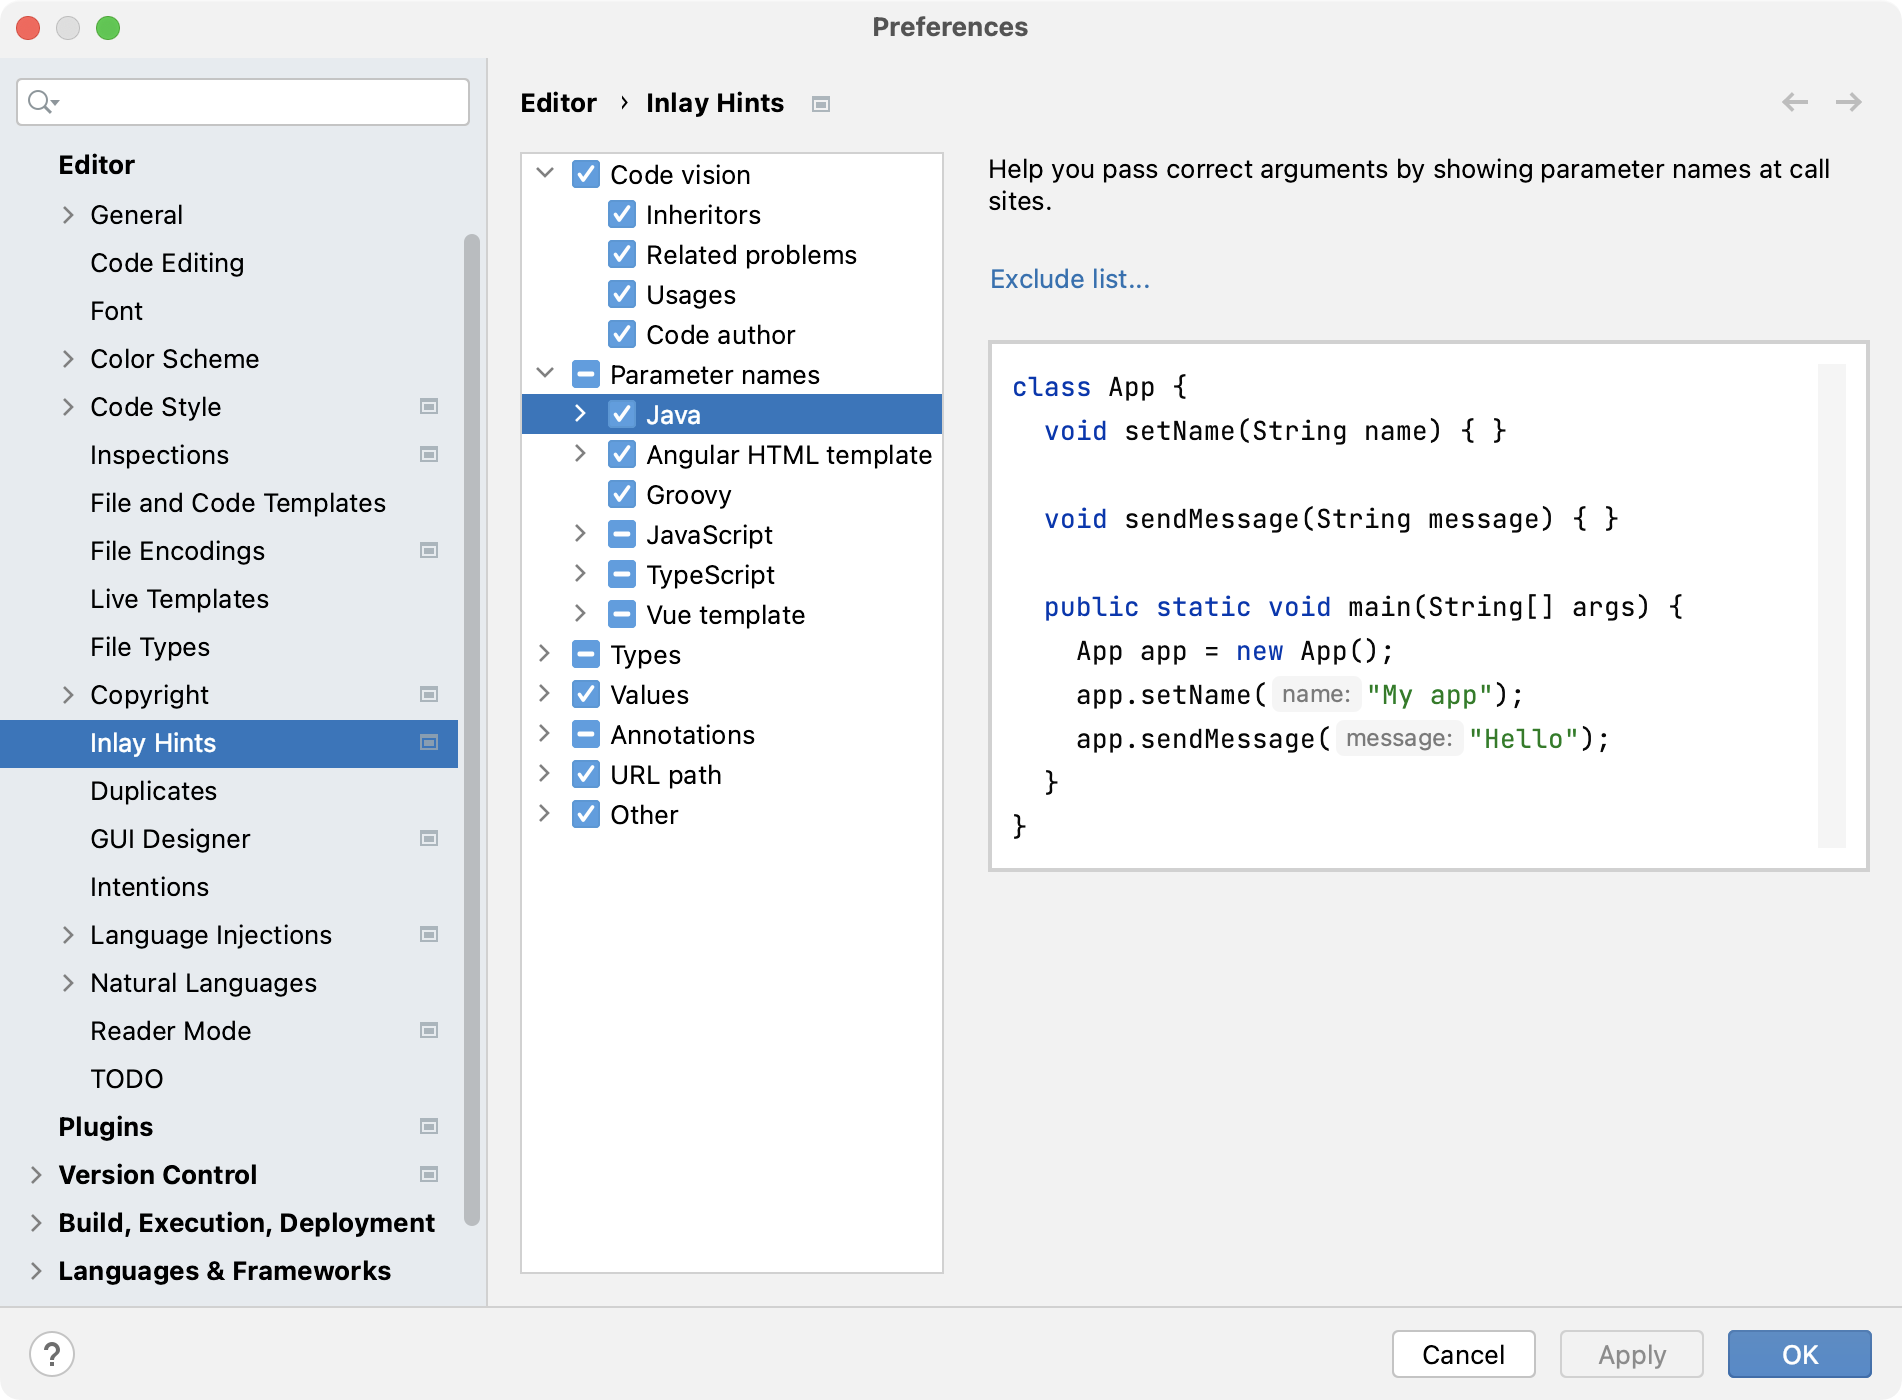Click project icon next to Language Injections
This screenshot has height=1400, width=1902.
tap(429, 934)
